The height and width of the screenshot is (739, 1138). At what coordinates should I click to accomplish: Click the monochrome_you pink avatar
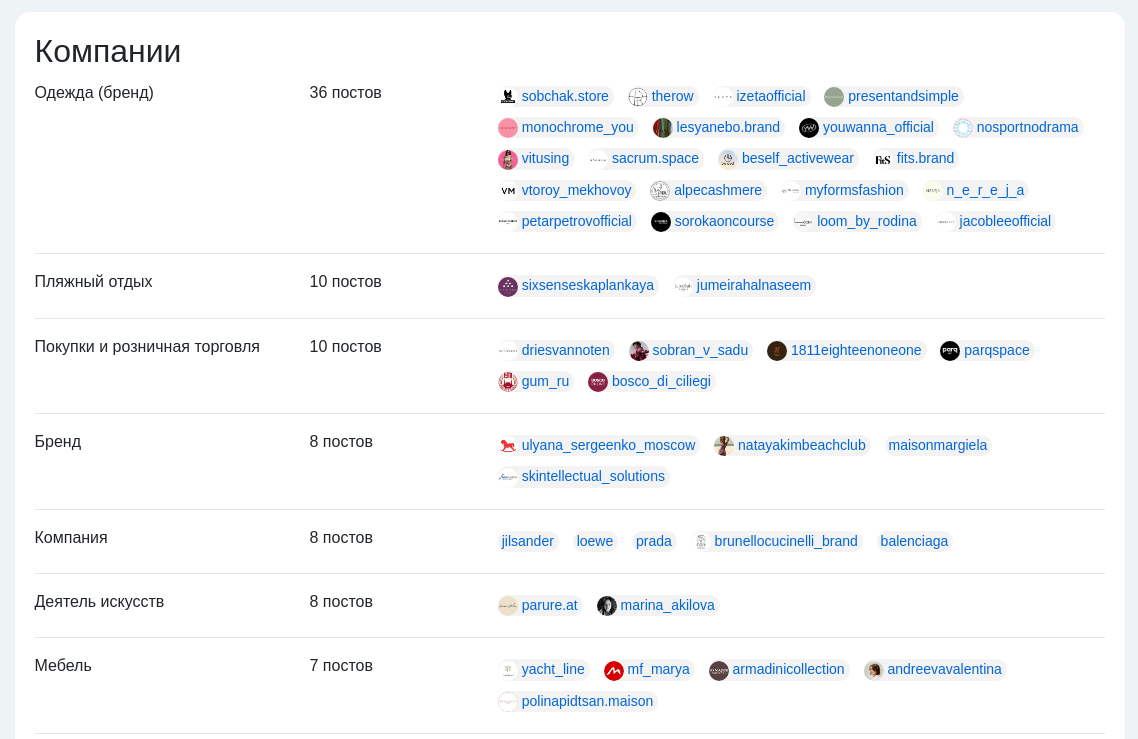[x=508, y=128]
